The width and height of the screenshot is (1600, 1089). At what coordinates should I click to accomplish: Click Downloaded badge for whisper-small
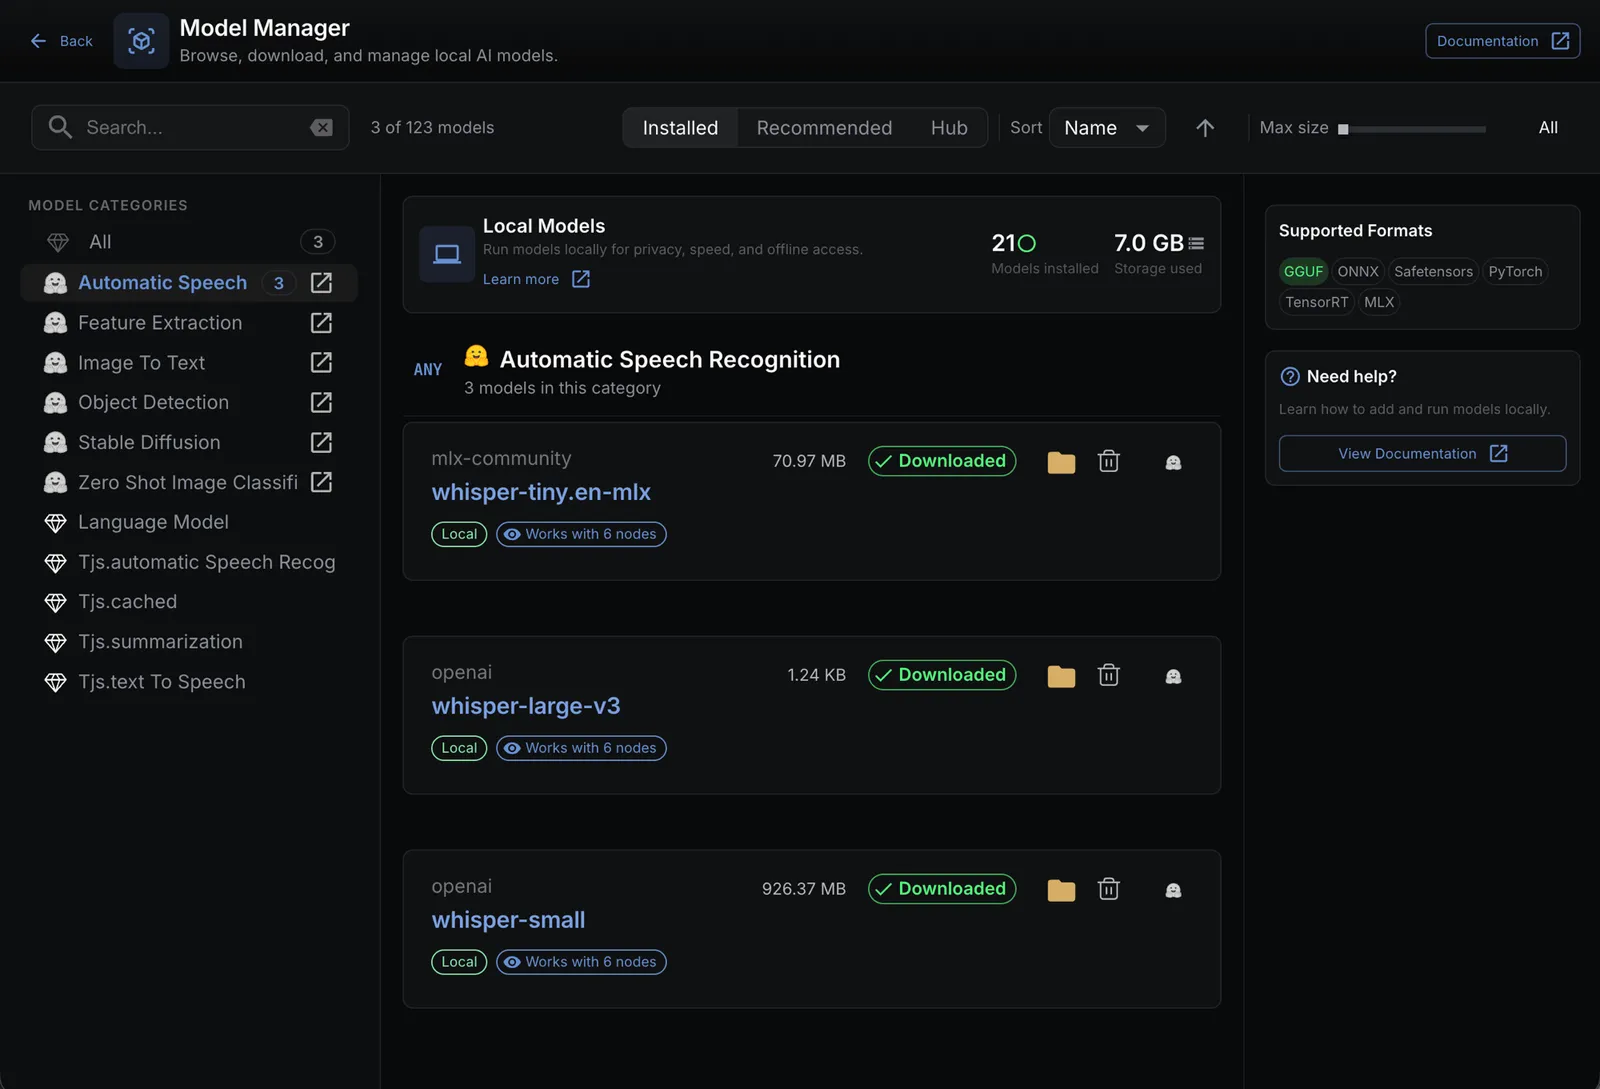click(942, 889)
